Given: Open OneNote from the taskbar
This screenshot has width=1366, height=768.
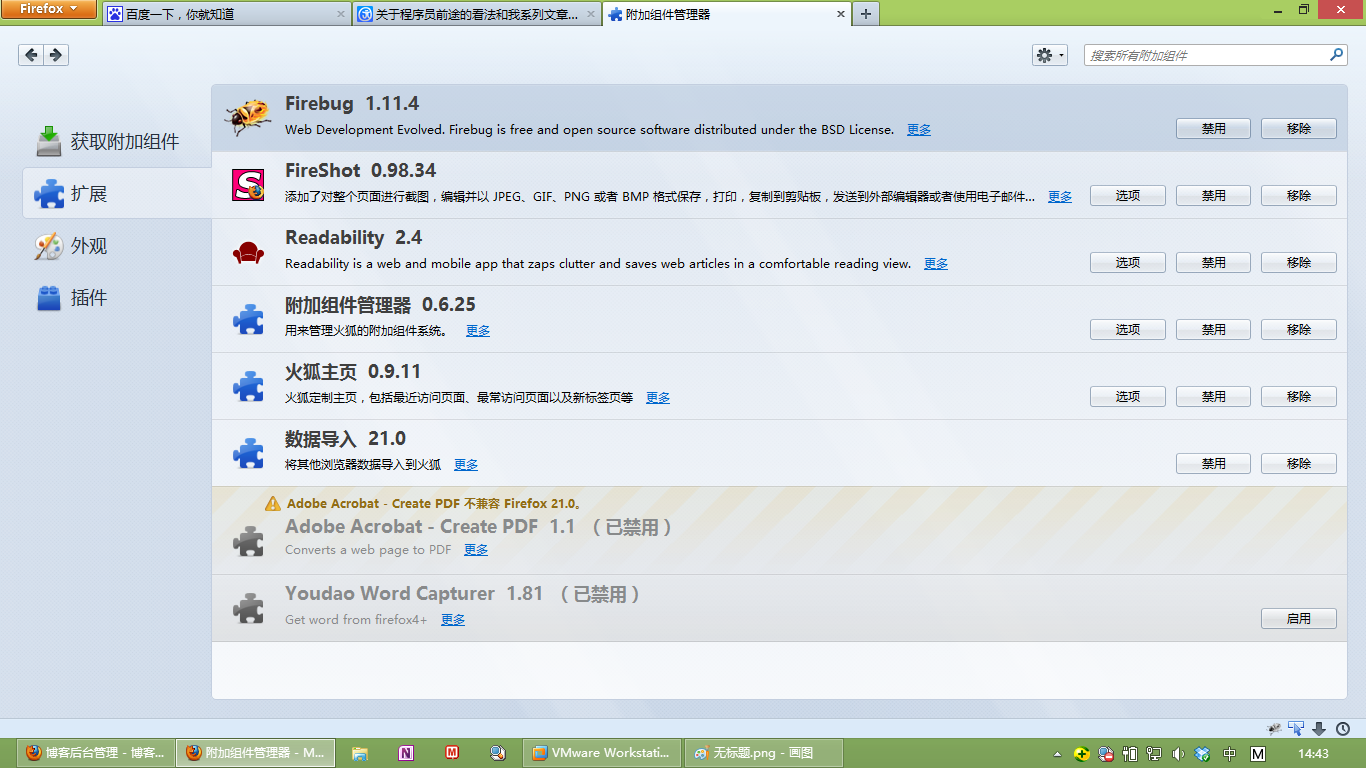Looking at the screenshot, I should [x=406, y=753].
